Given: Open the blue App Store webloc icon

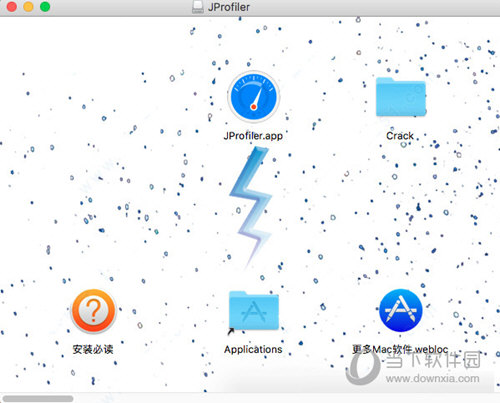Looking at the screenshot, I should pos(401,310).
